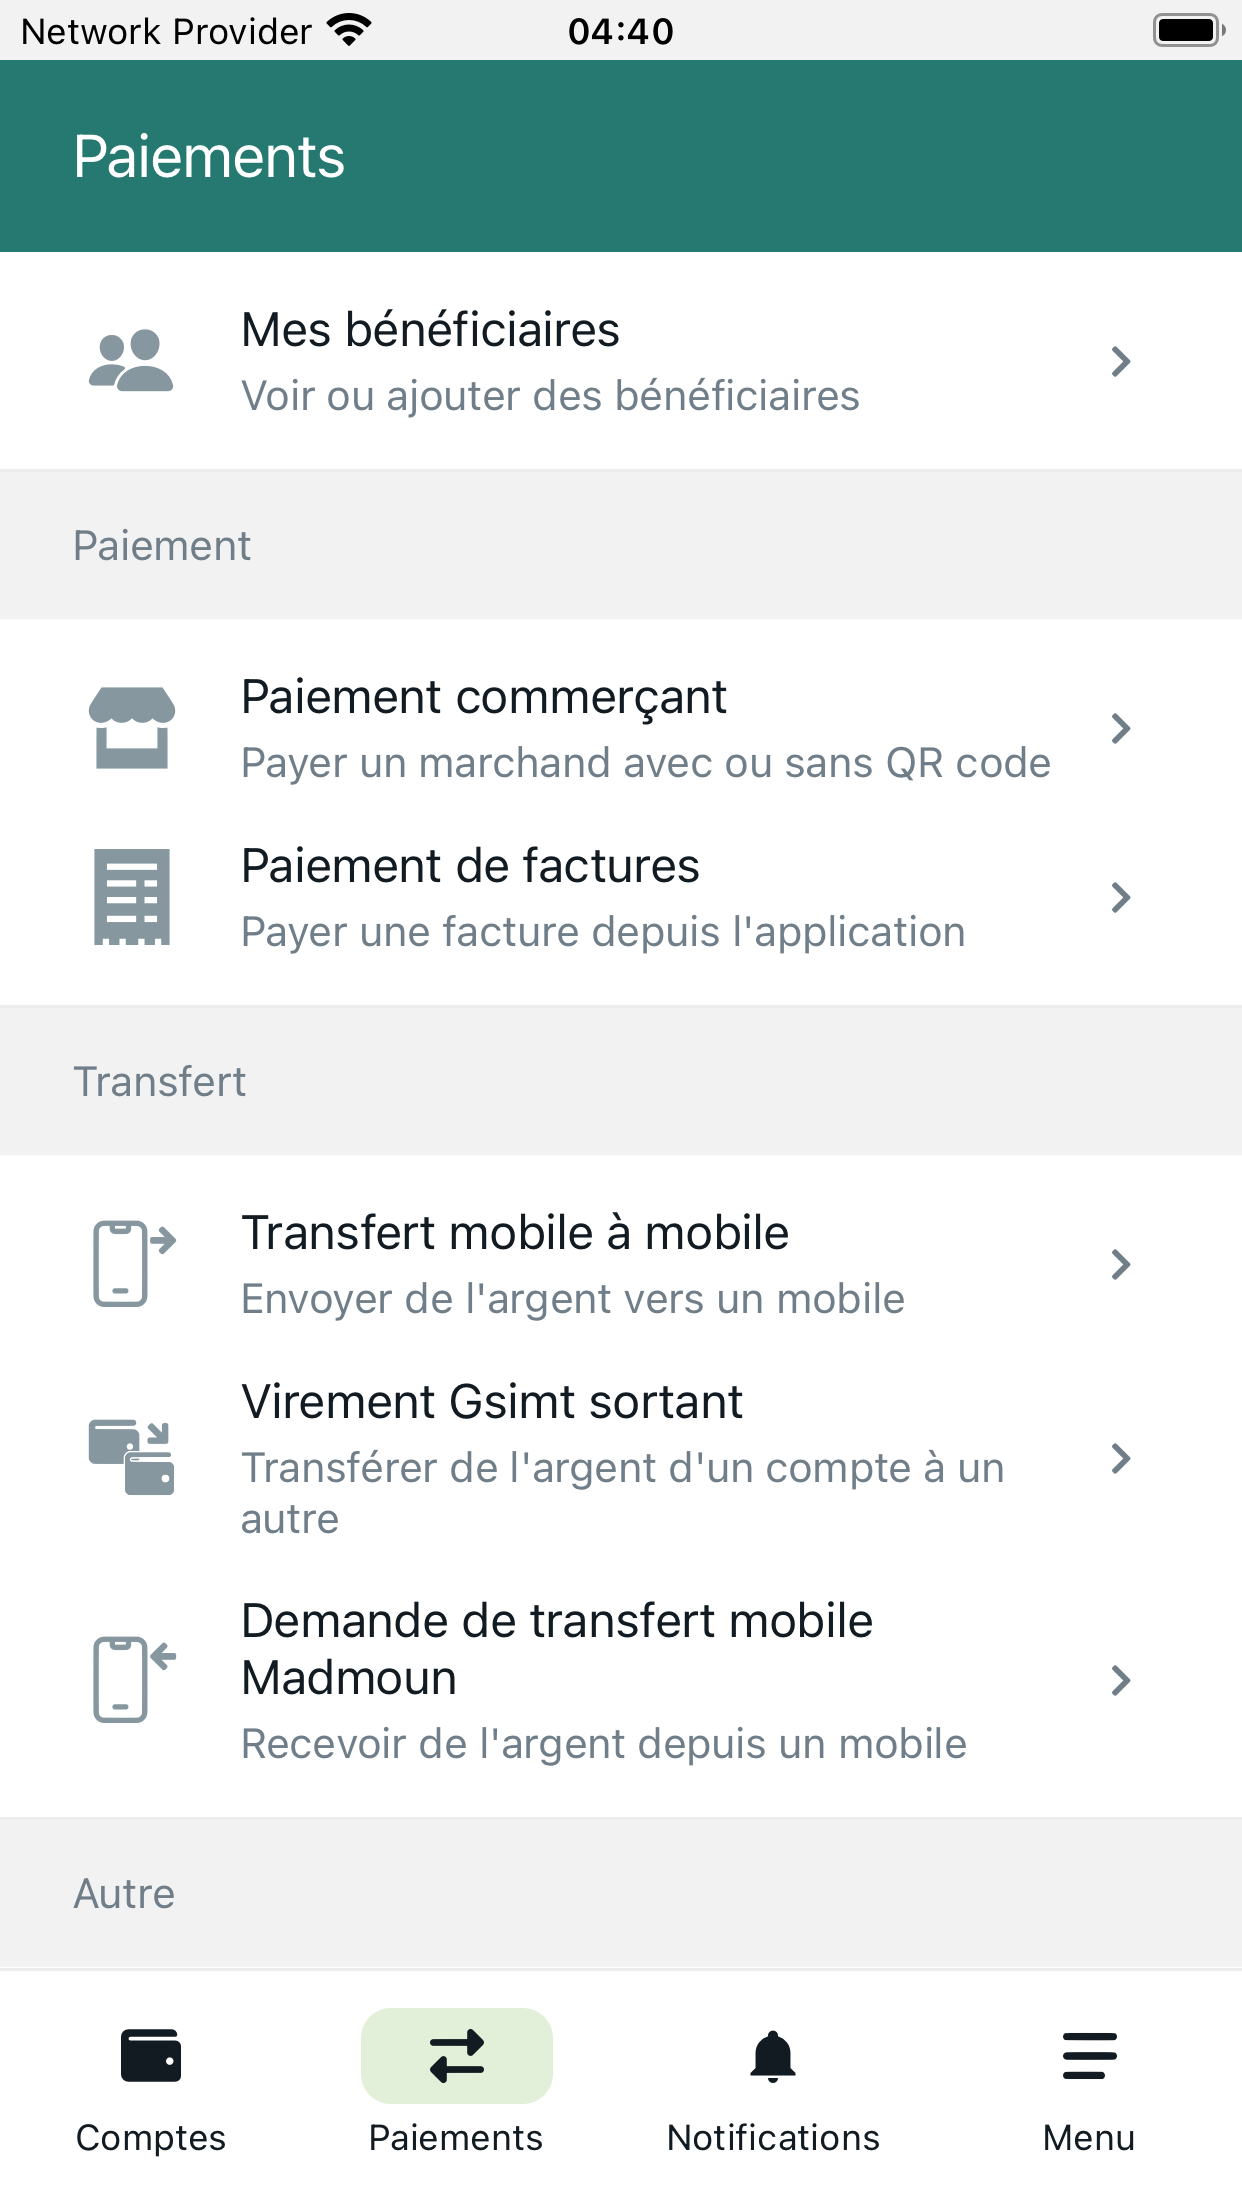Tap the Wi-Fi status icon
The width and height of the screenshot is (1242, 2208).
(350, 31)
